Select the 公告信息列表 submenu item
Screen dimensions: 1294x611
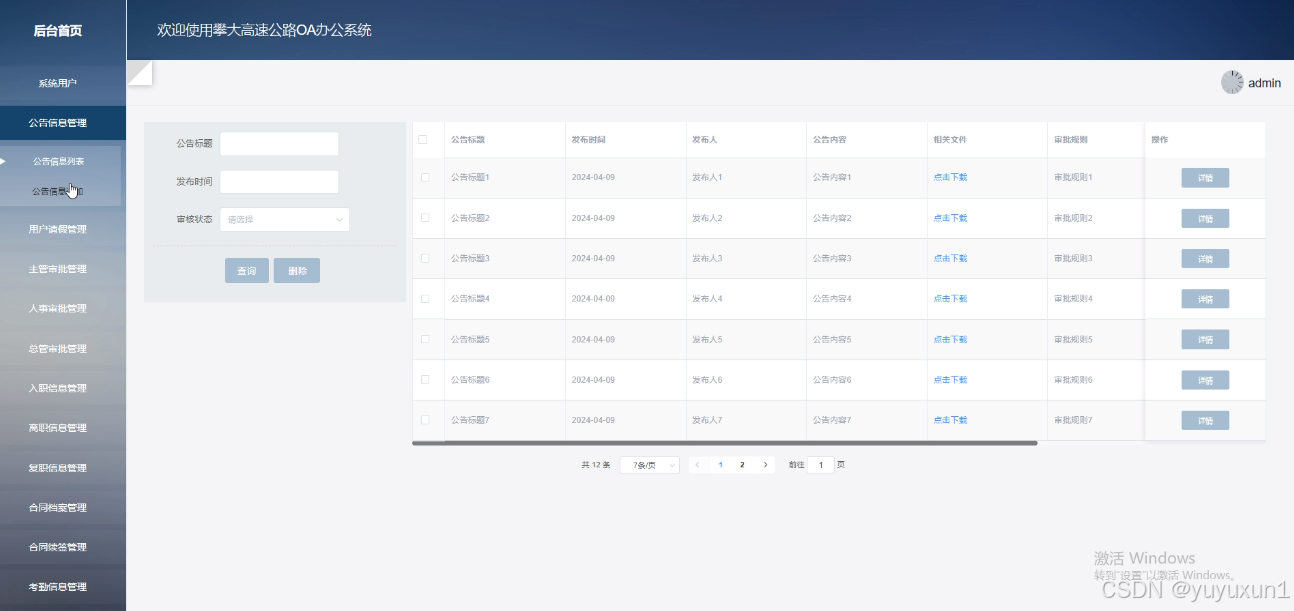tap(59, 161)
